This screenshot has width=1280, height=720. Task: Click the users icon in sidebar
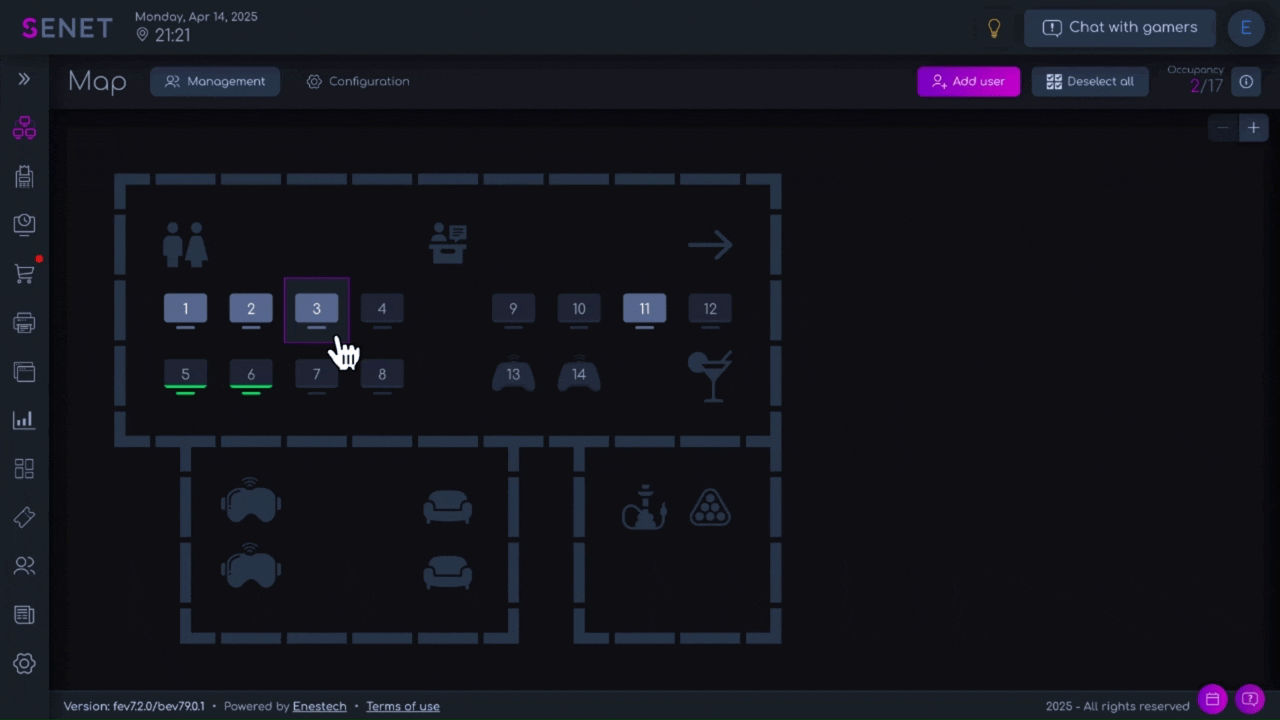(x=24, y=566)
